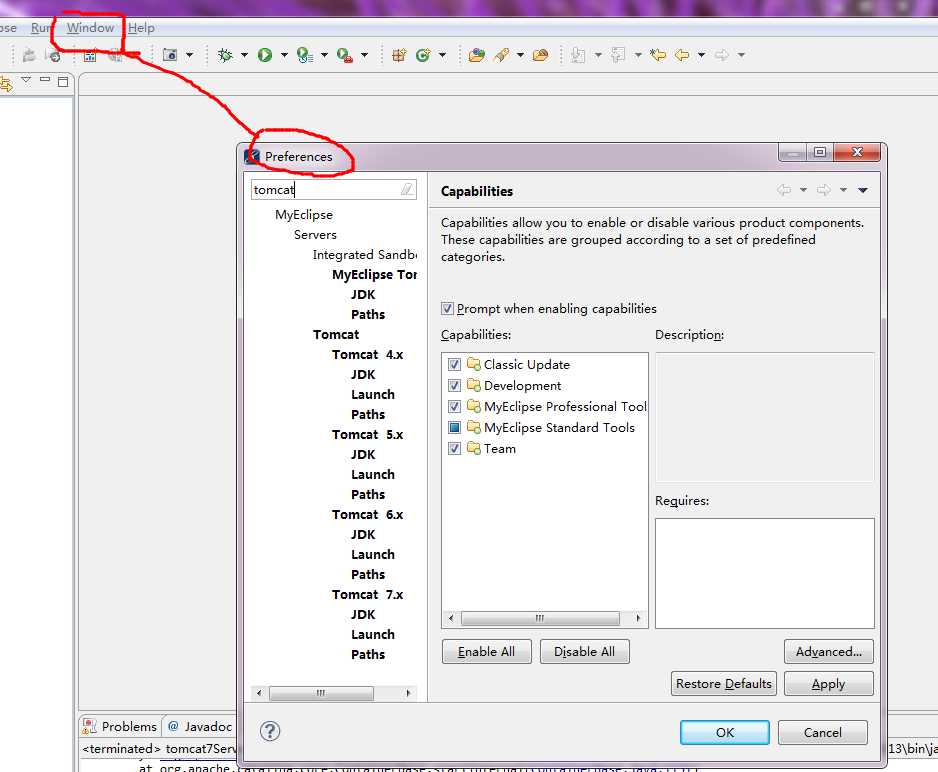The width and height of the screenshot is (938, 772).
Task: Click the right scroll arrow of Capabilities list
Action: [x=638, y=618]
